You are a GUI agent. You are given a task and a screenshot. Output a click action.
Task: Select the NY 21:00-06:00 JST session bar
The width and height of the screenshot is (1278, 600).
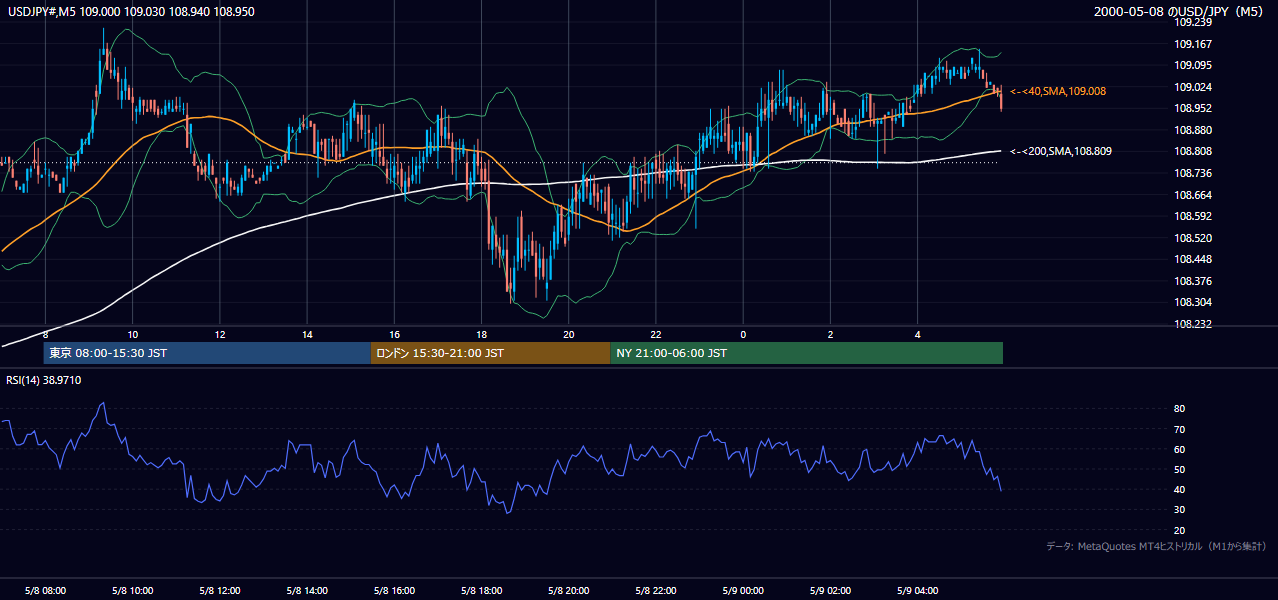807,353
